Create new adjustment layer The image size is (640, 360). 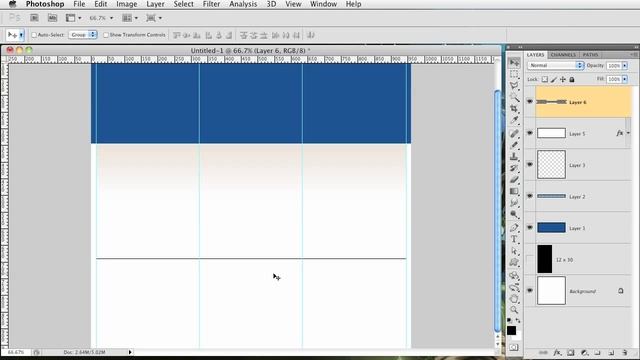[x=584, y=352]
